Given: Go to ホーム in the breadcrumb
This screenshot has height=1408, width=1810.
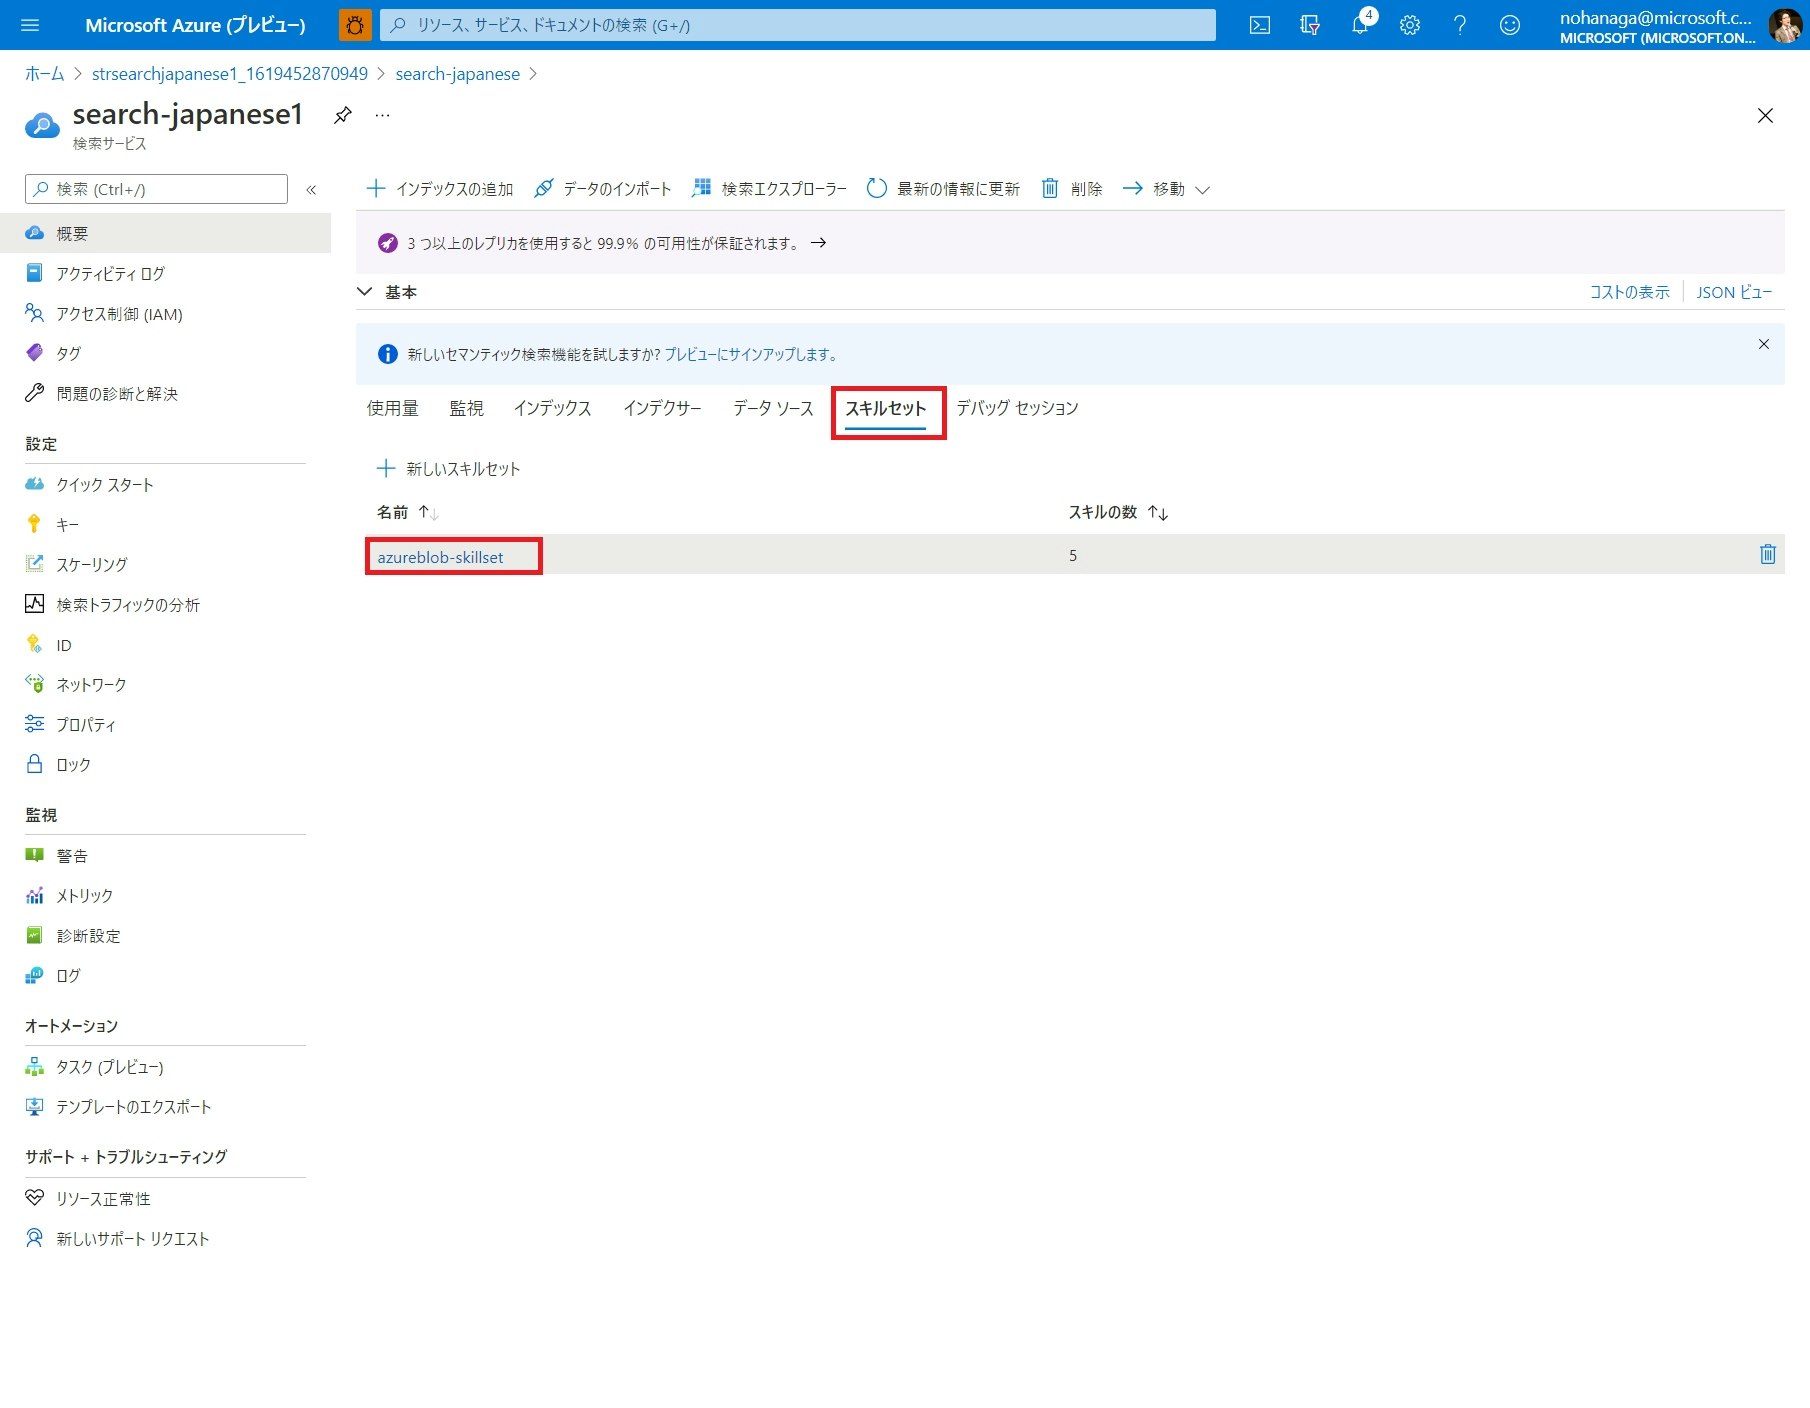Looking at the screenshot, I should pos(44,74).
